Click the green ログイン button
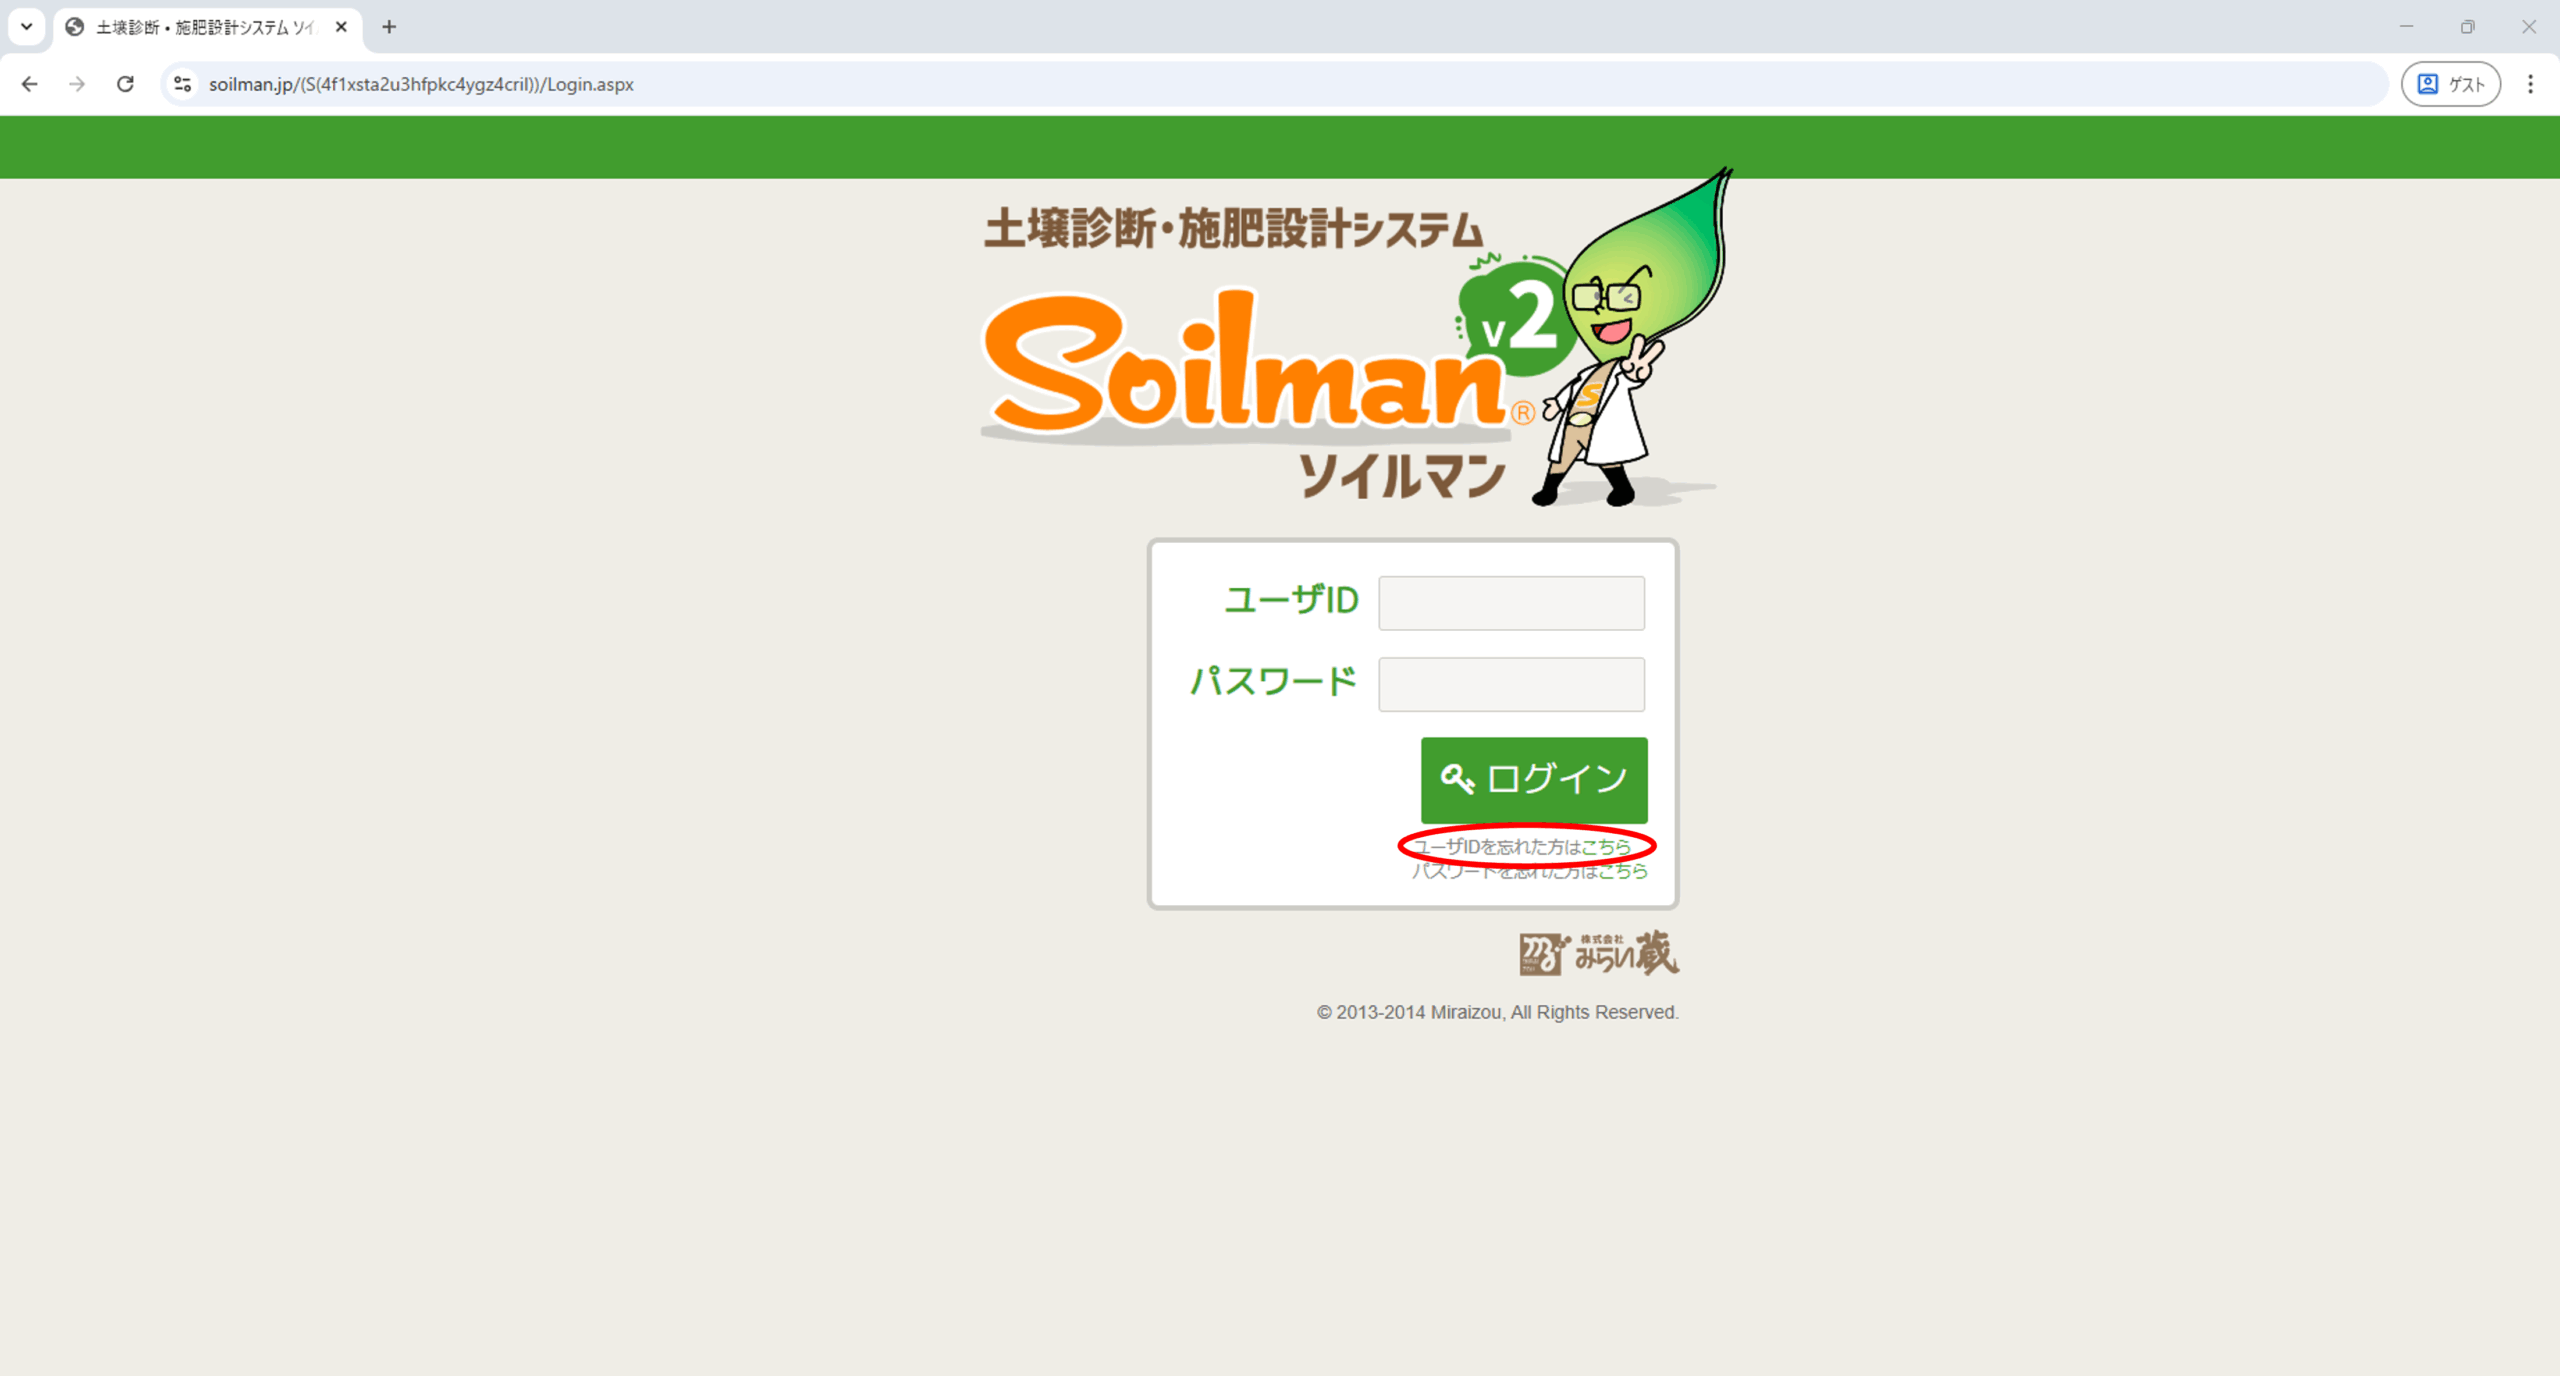The image size is (2560, 1376). point(1534,779)
